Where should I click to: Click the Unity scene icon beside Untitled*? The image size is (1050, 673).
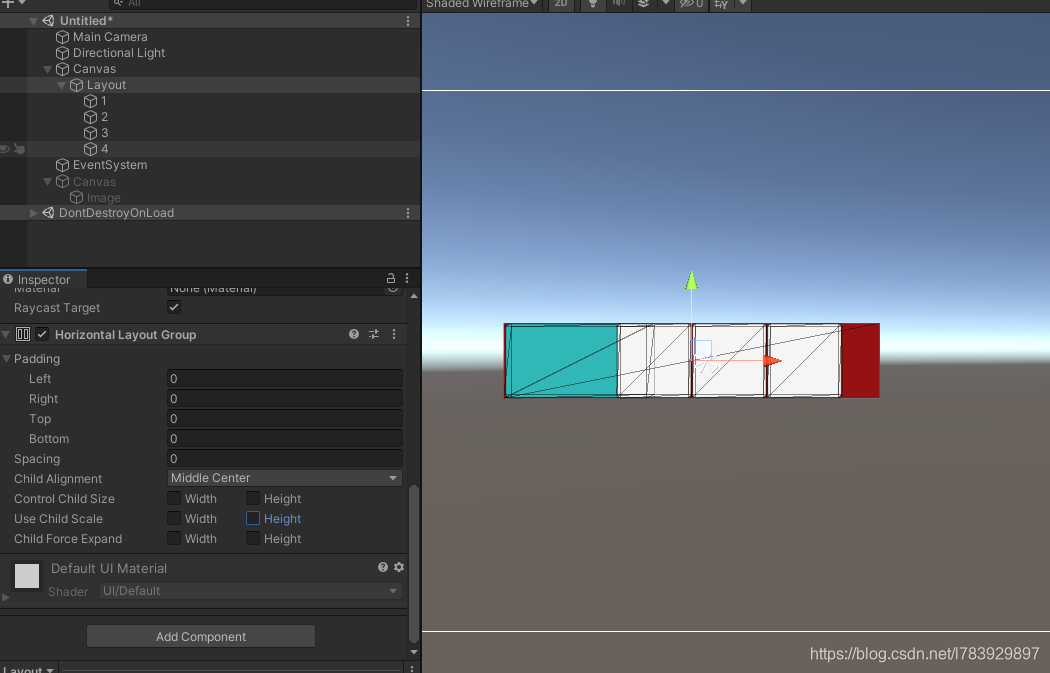48,21
